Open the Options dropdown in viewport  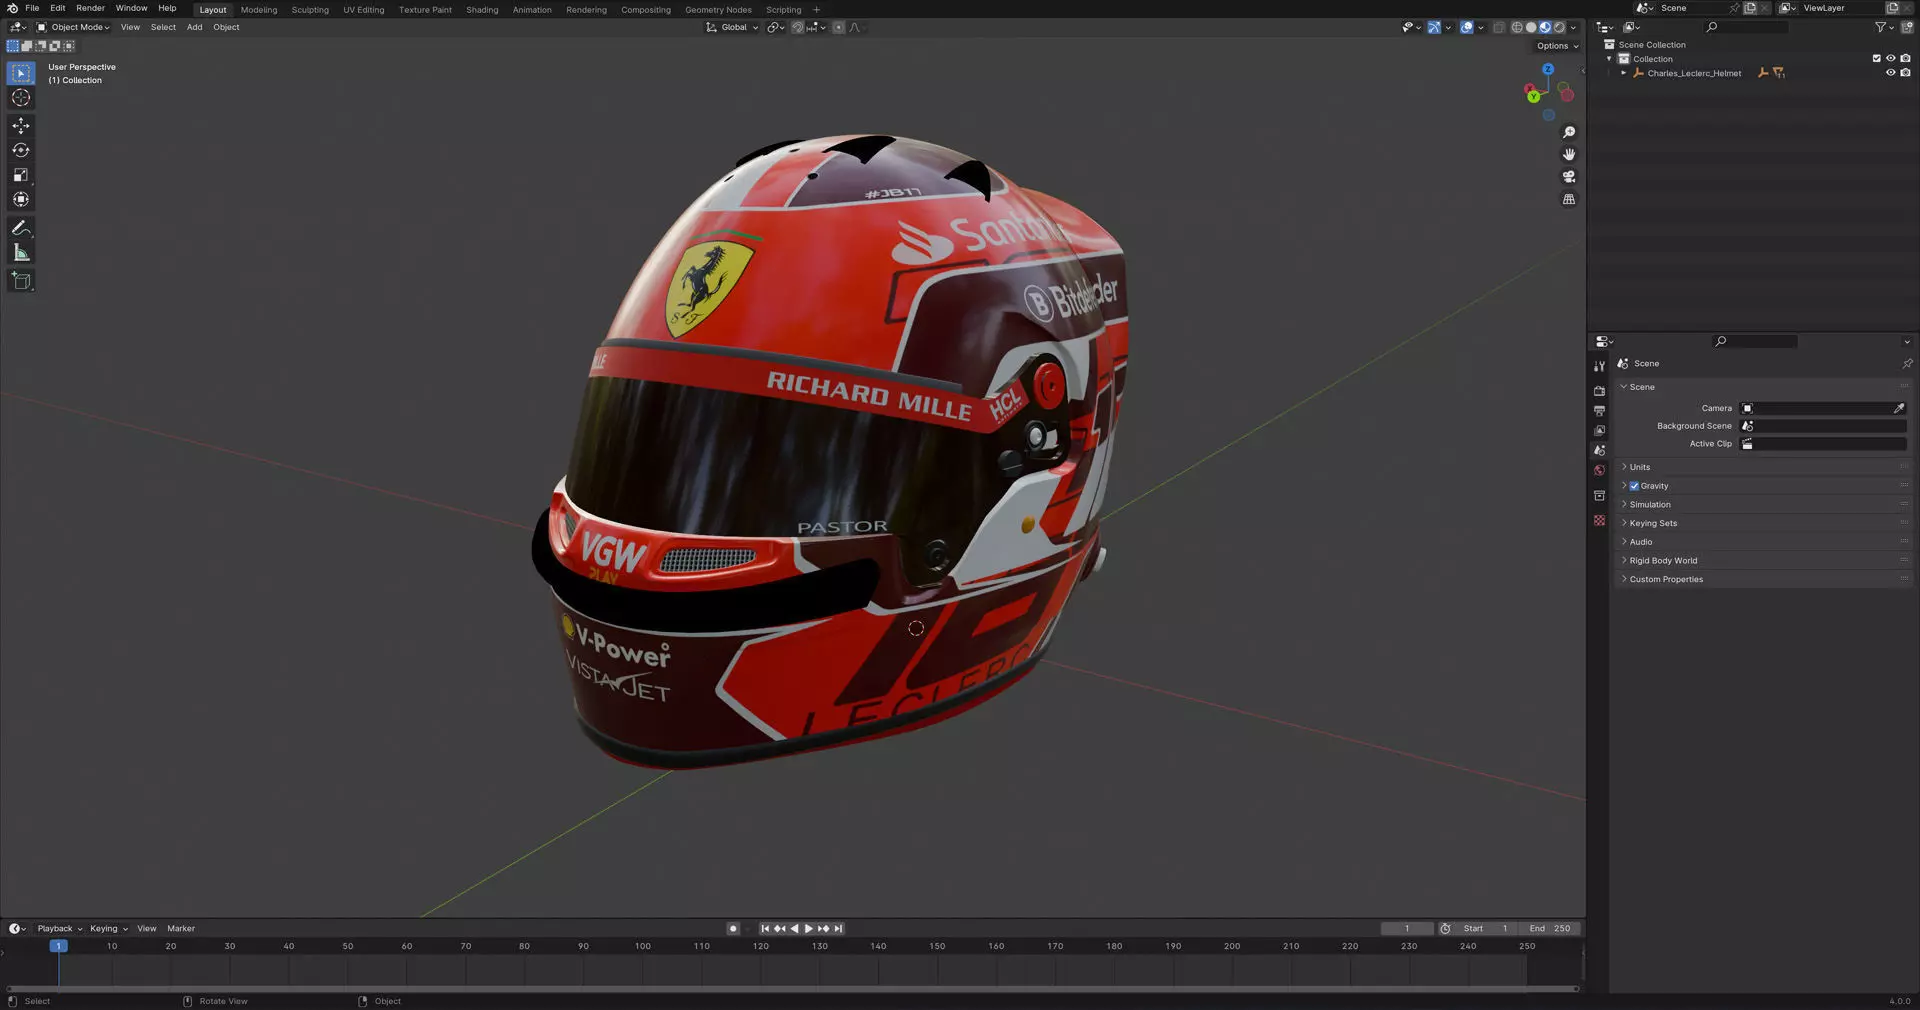[x=1558, y=46]
